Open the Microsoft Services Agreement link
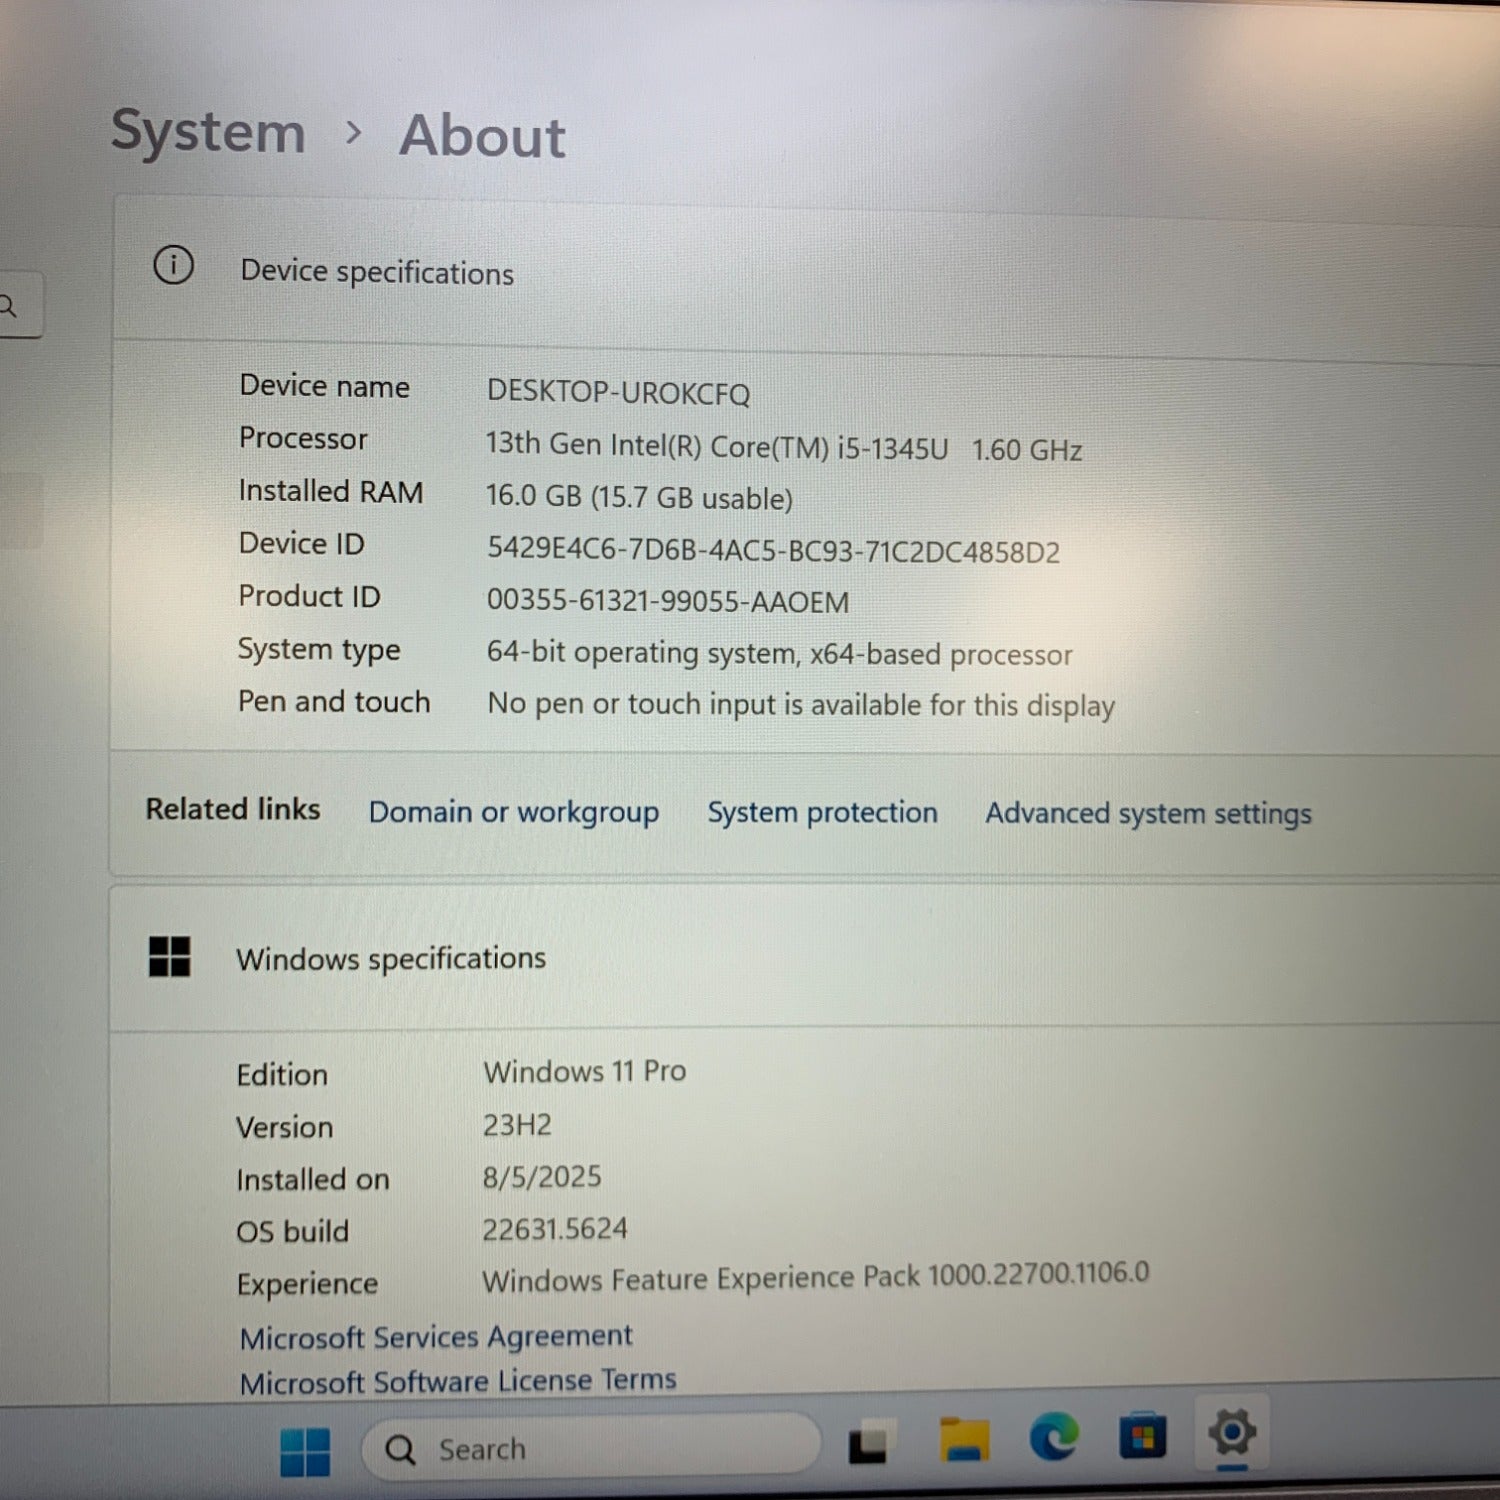This screenshot has height=1500, width=1500. pos(436,1336)
